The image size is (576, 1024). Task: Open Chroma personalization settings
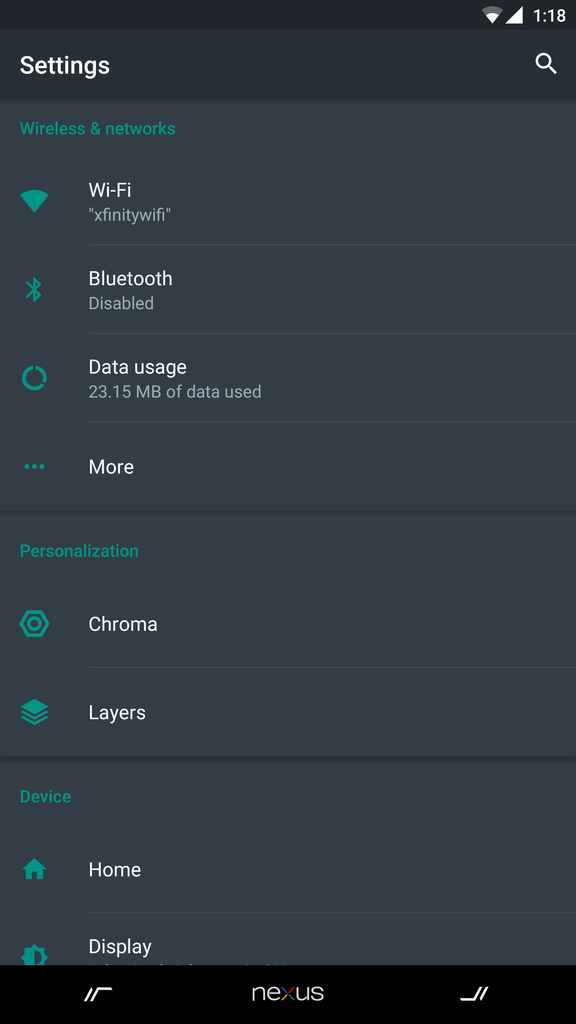288,624
